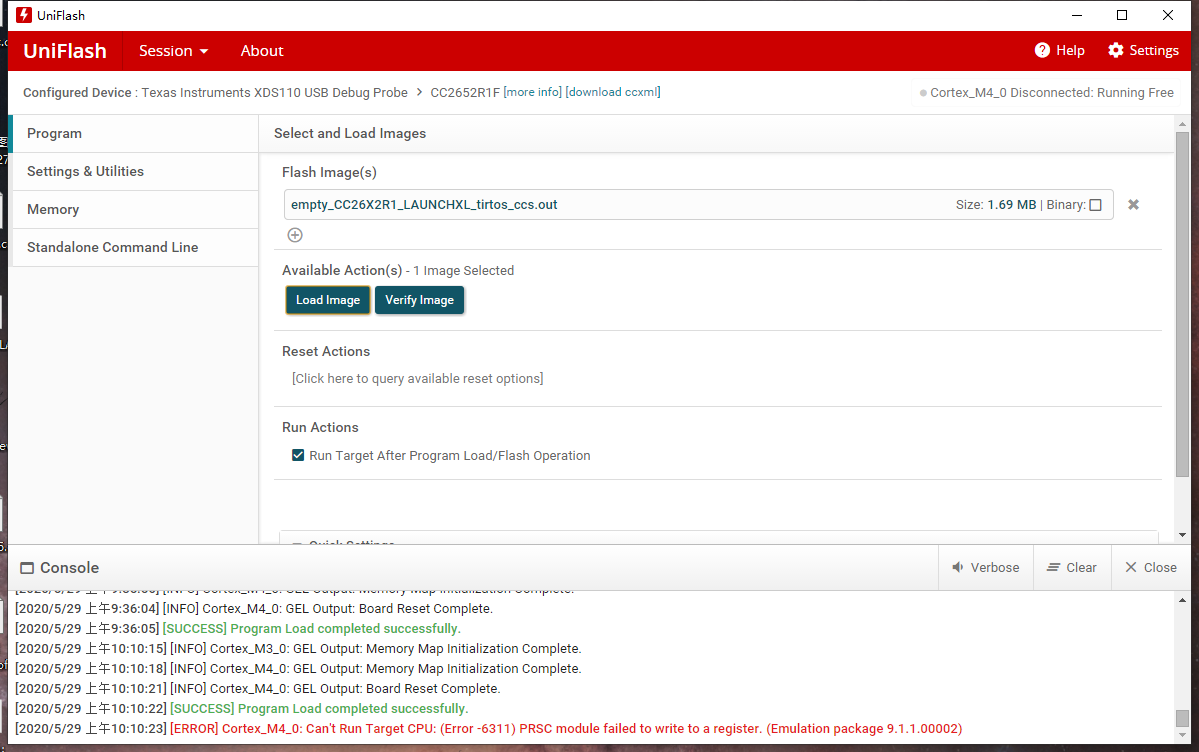Switch to the Memory tab
Viewport: 1199px width, 752px height.
135,210
